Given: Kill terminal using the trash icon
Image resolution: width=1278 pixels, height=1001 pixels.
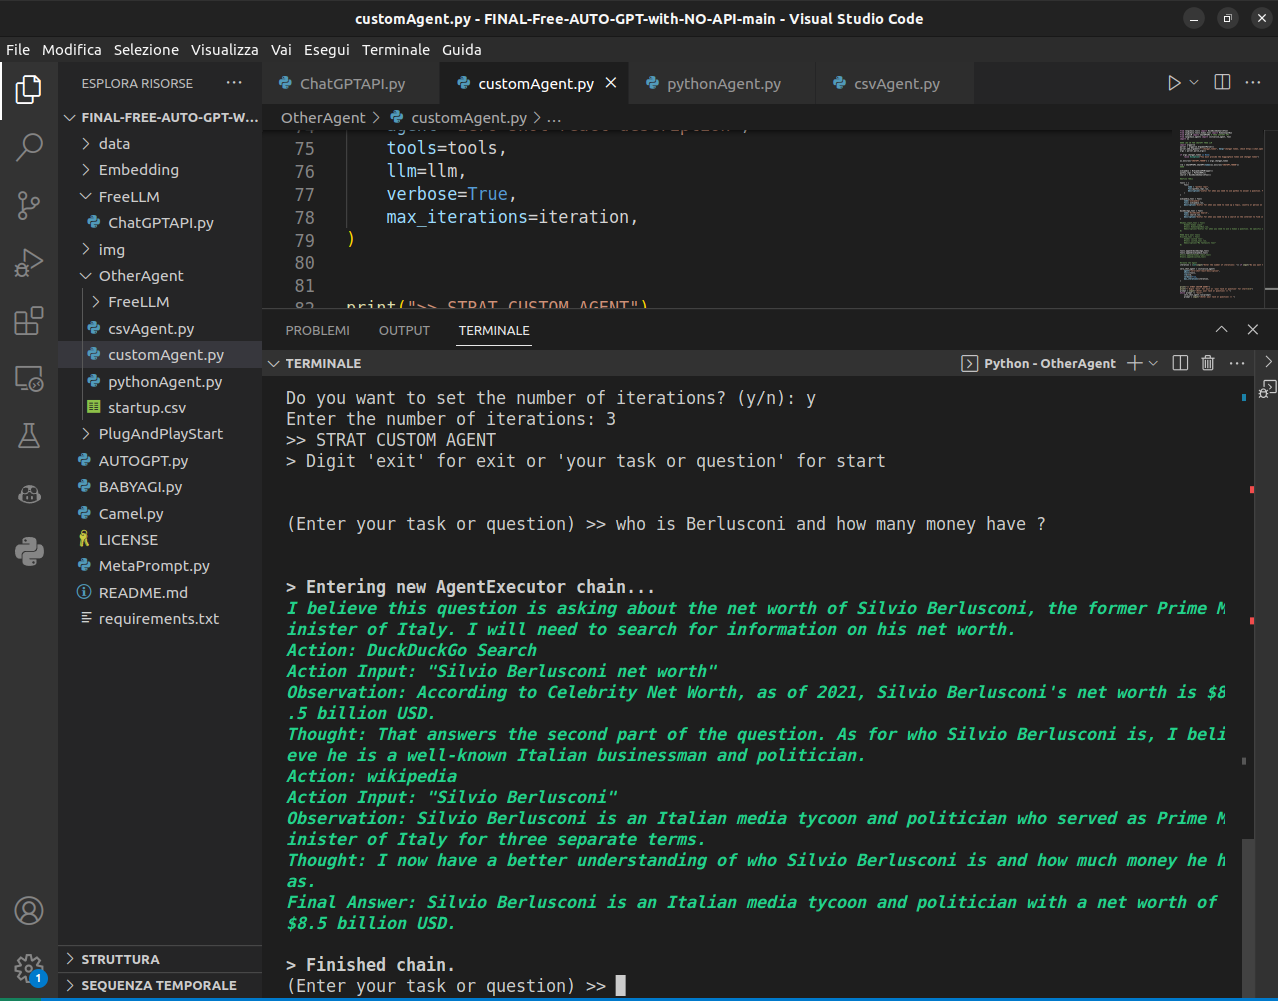Looking at the screenshot, I should (1208, 363).
